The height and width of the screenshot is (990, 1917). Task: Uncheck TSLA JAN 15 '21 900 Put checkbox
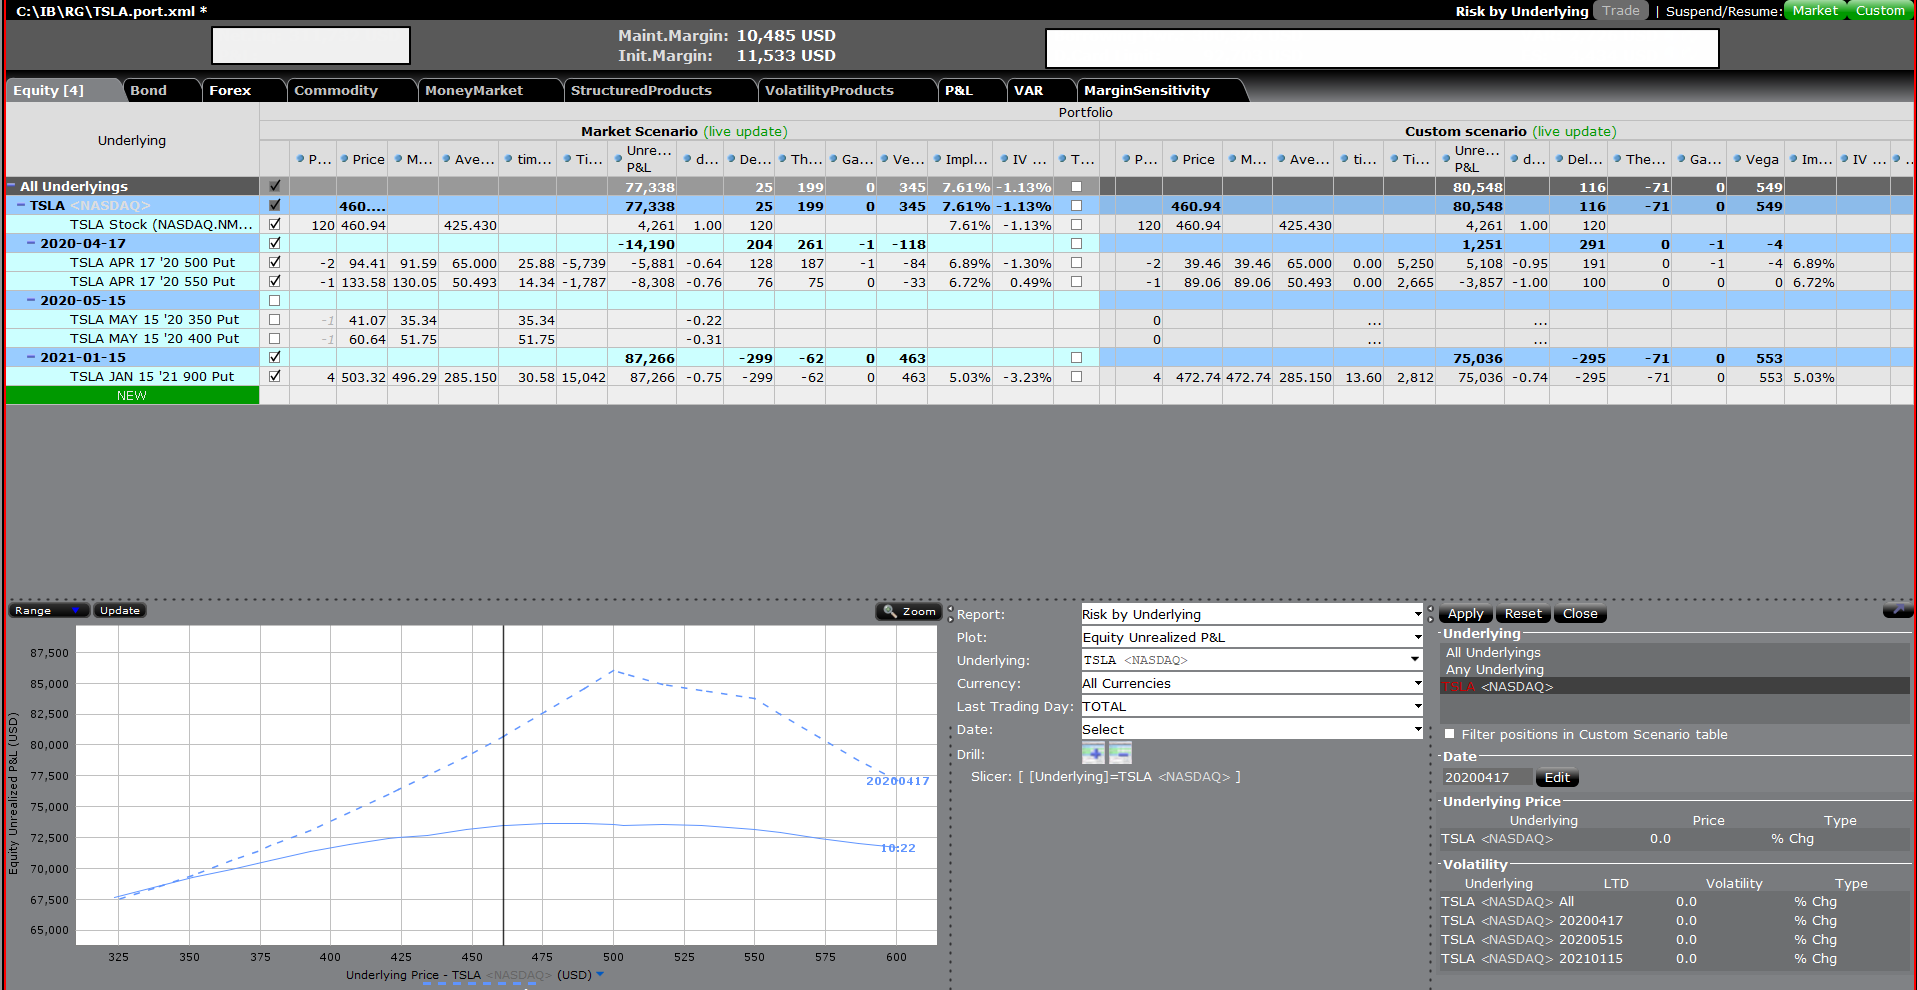coord(275,376)
